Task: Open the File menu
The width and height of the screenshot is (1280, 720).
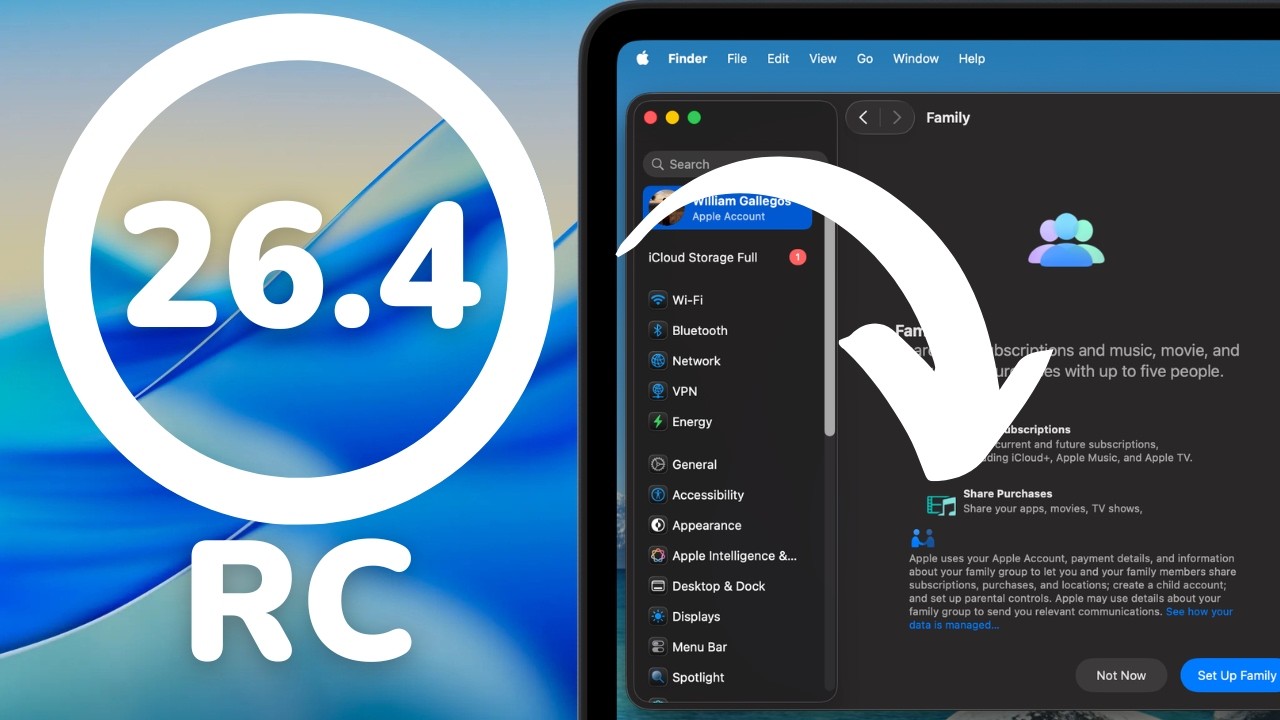Action: (x=737, y=59)
